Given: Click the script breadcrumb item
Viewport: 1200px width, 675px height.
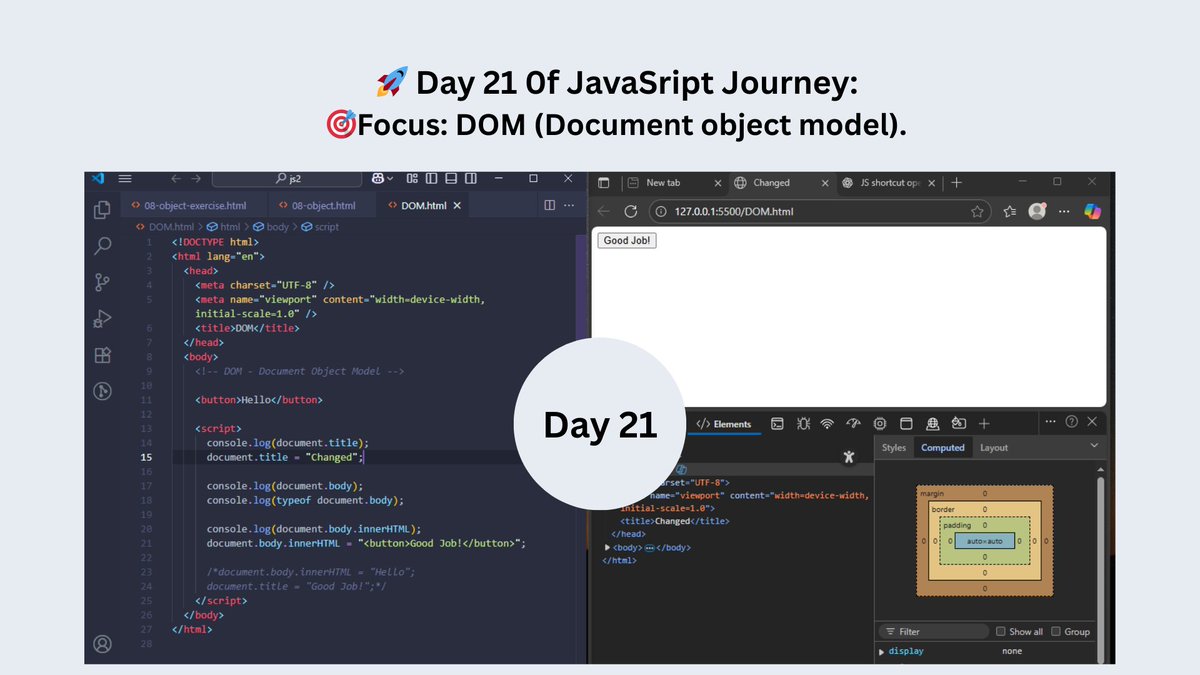Looking at the screenshot, I should point(320,227).
